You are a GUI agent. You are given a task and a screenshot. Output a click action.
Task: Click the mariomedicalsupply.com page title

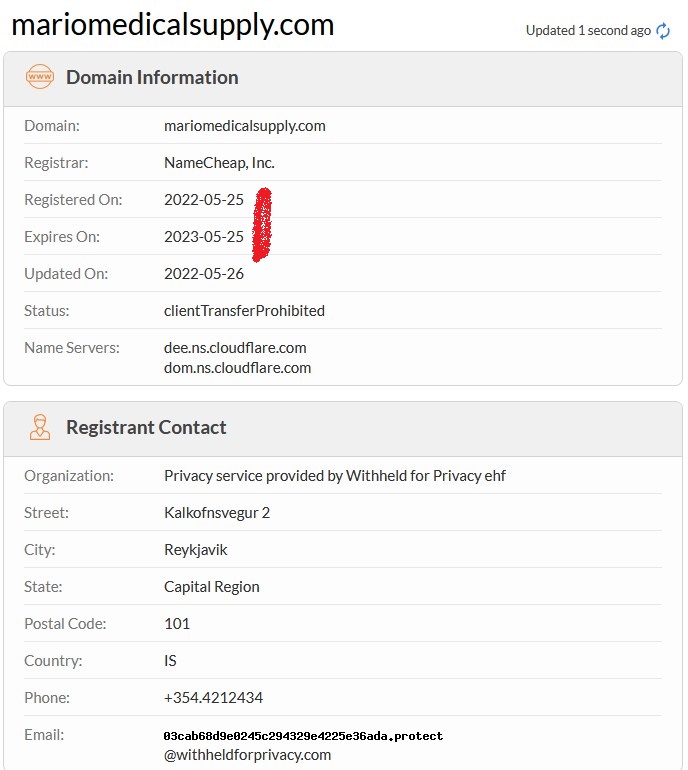172,25
